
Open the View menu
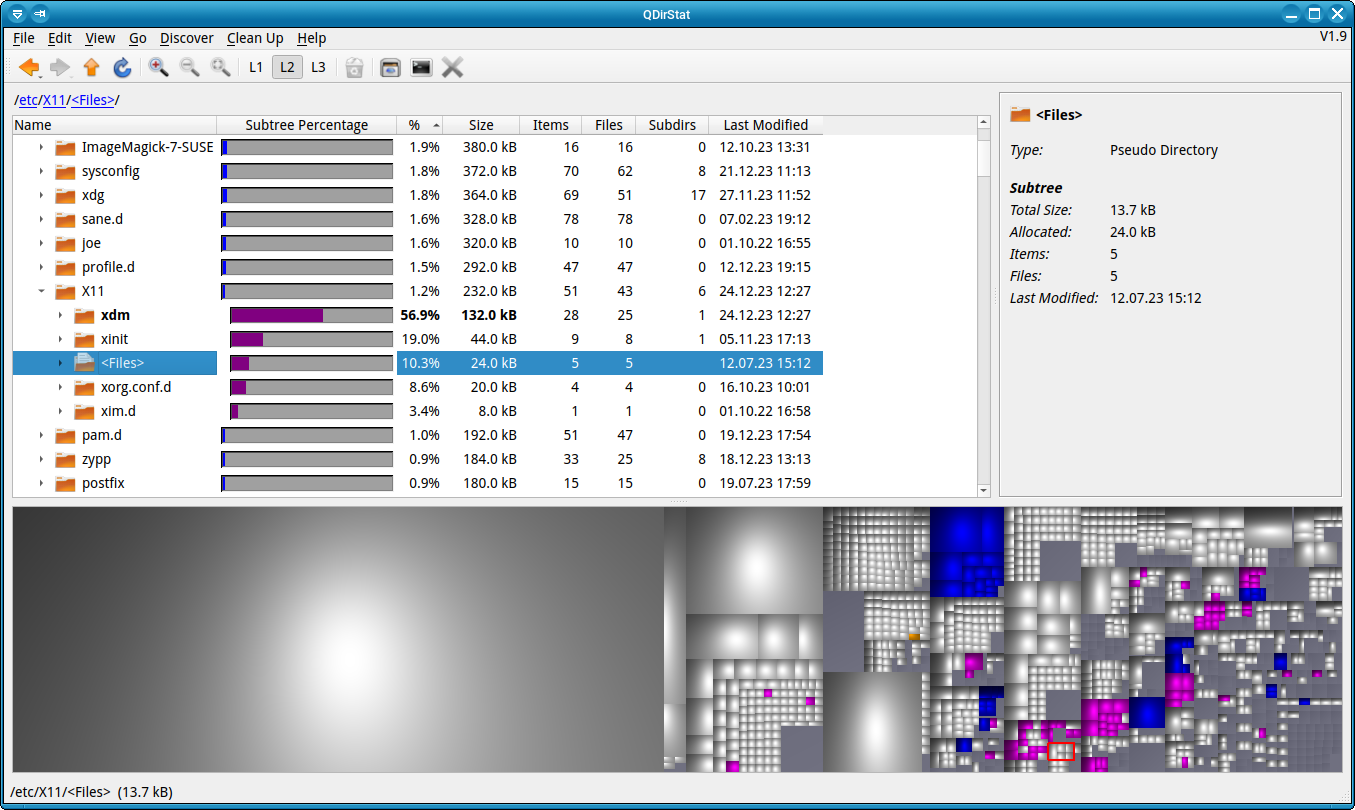100,38
